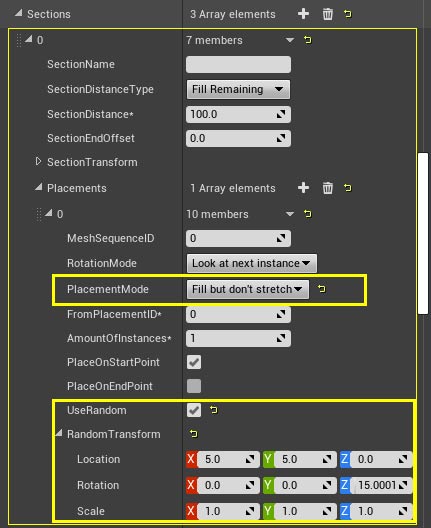Click the Rotation Z value field 15.0001

coord(381,485)
